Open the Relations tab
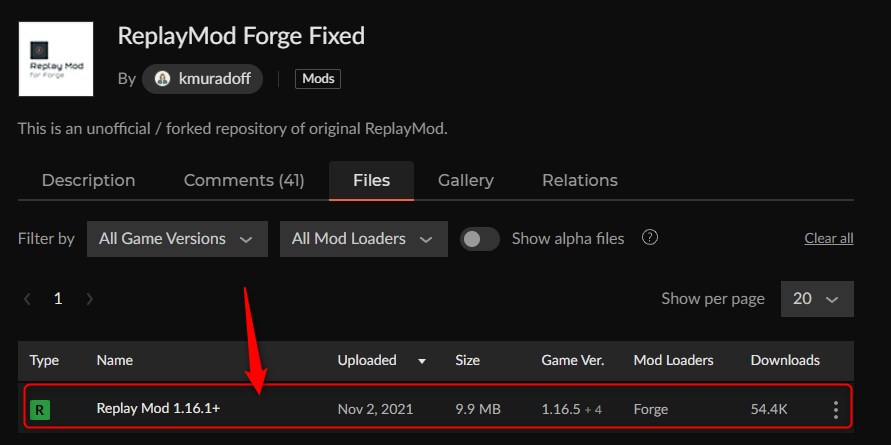This screenshot has width=891, height=445. pyautogui.click(x=580, y=180)
